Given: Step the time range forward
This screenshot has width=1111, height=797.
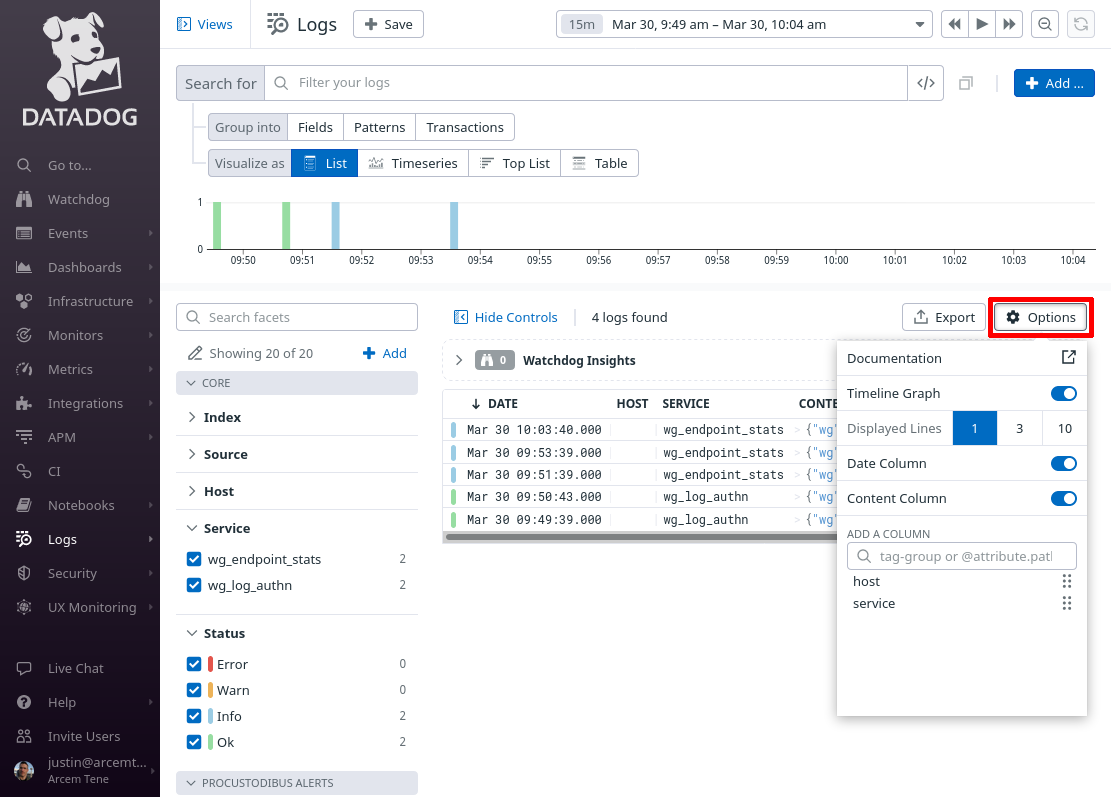Looking at the screenshot, I should [x=1009, y=24].
